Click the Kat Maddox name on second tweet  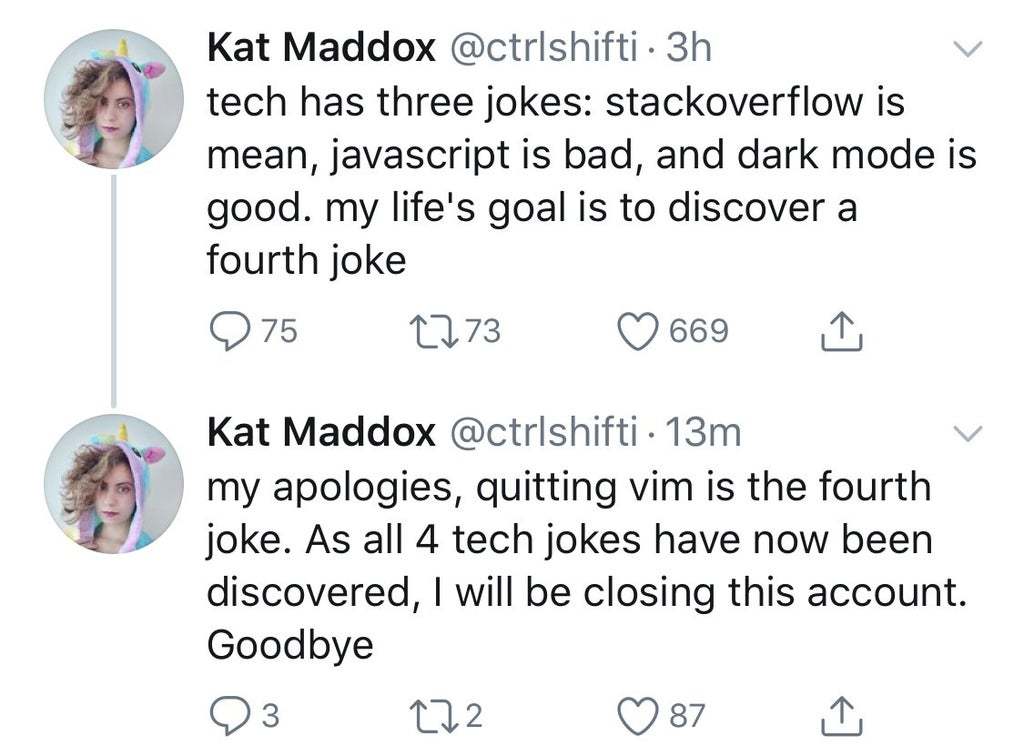[320, 432]
